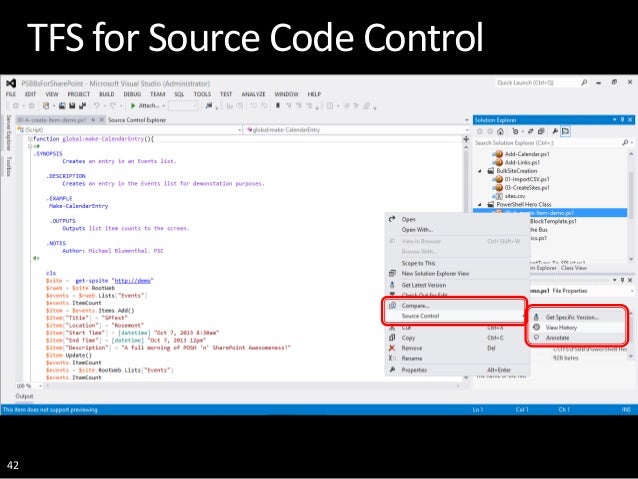Viewport: 638px width, 479px height.
Task: Select 01-ImportCSV.ps1 file
Action: [x=527, y=179]
